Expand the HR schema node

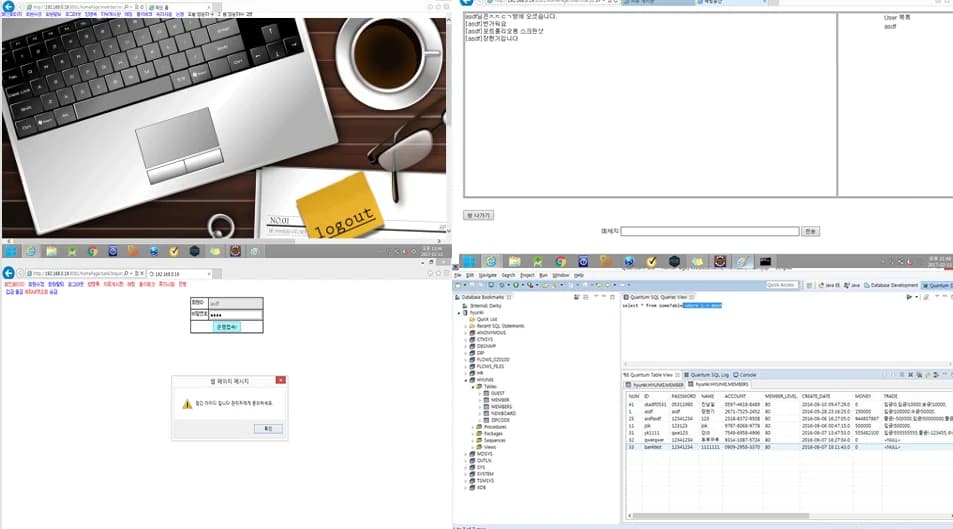(466, 373)
